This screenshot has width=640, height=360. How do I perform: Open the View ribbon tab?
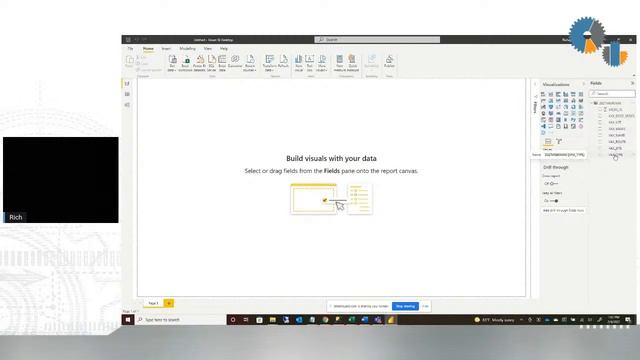(x=207, y=49)
